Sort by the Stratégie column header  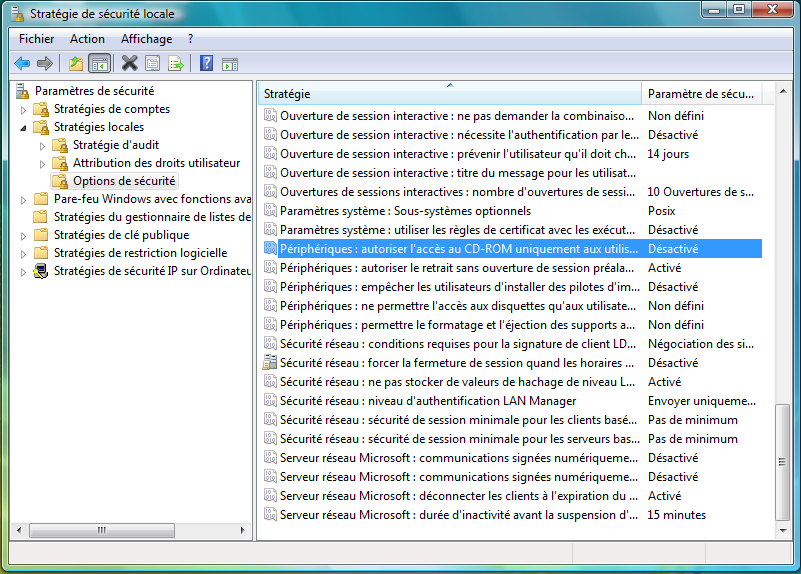[x=450, y=94]
